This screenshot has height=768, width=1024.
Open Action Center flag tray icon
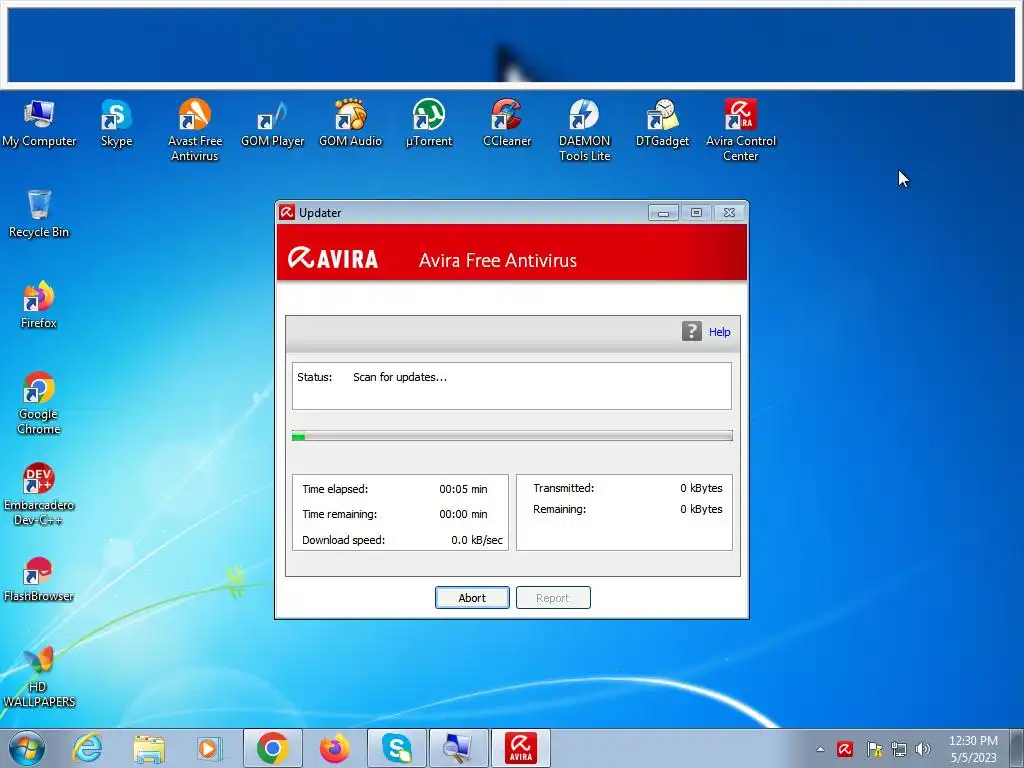(874, 749)
